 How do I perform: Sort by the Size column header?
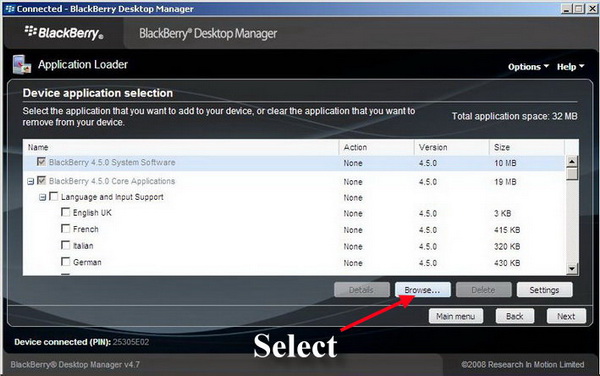527,147
